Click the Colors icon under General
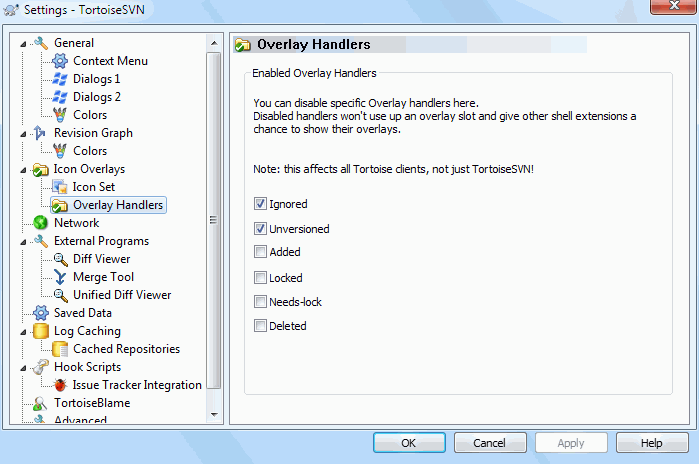 [60, 115]
